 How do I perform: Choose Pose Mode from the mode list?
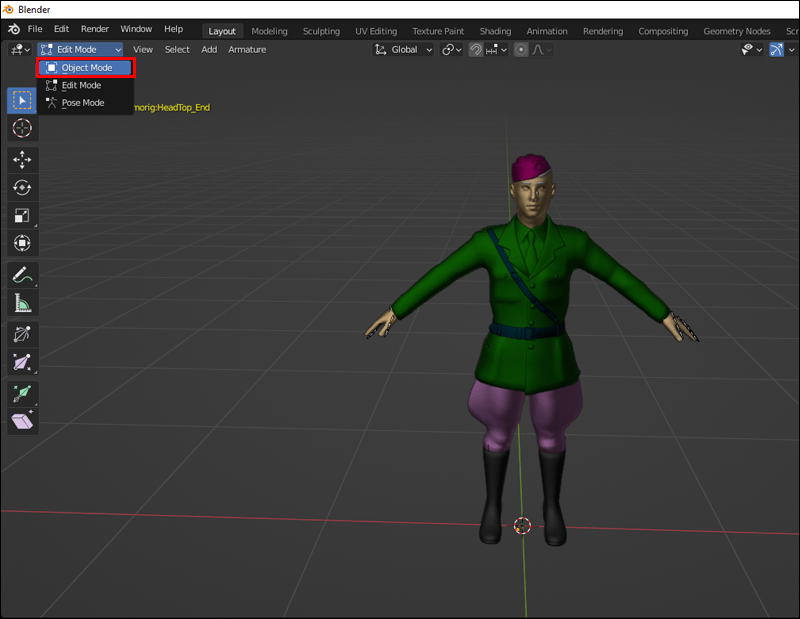click(82, 103)
